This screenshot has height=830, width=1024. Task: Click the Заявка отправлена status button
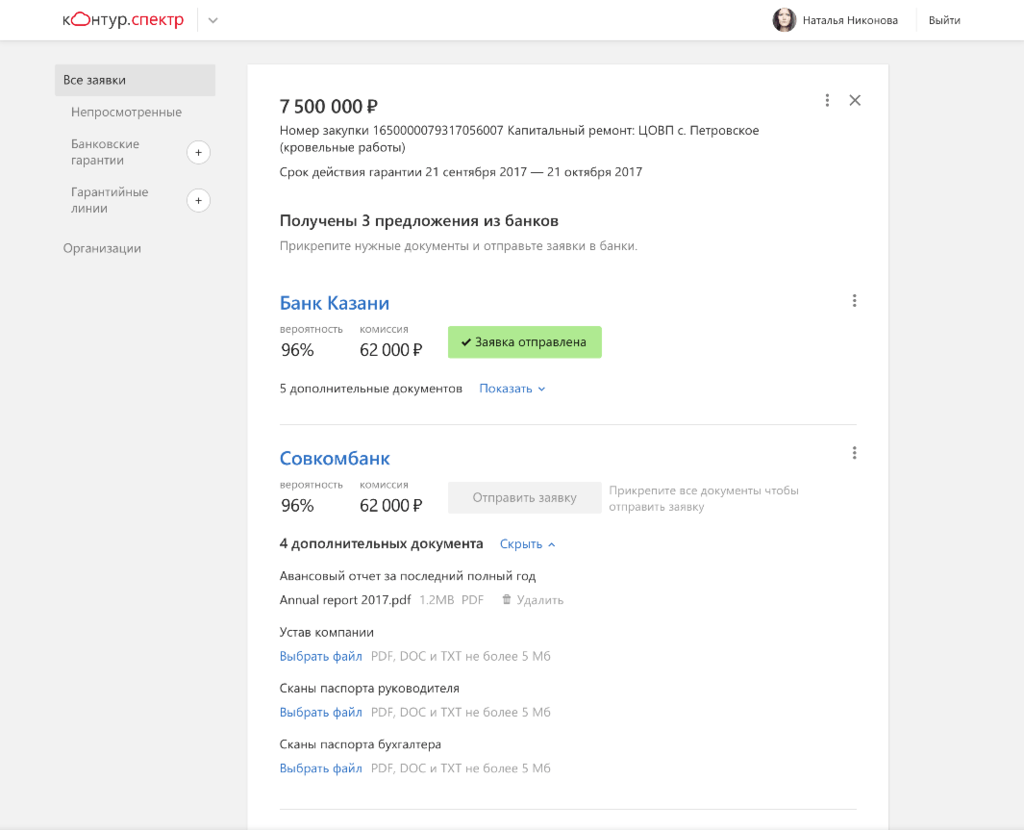point(524,342)
